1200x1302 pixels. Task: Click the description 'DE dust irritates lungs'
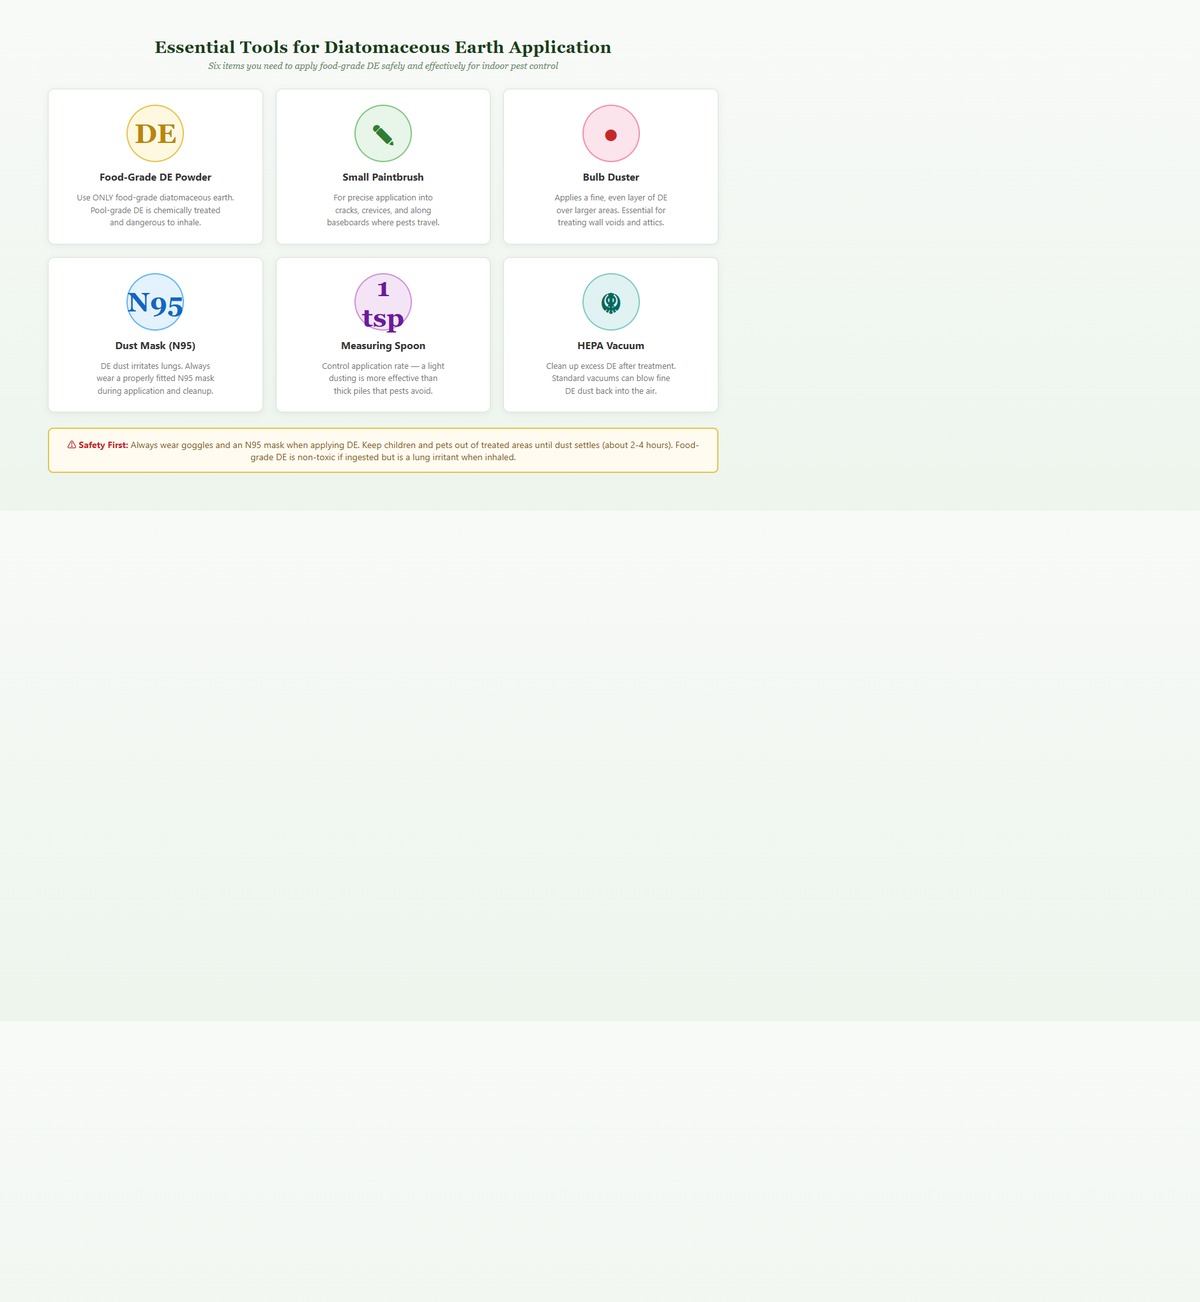click(x=155, y=379)
